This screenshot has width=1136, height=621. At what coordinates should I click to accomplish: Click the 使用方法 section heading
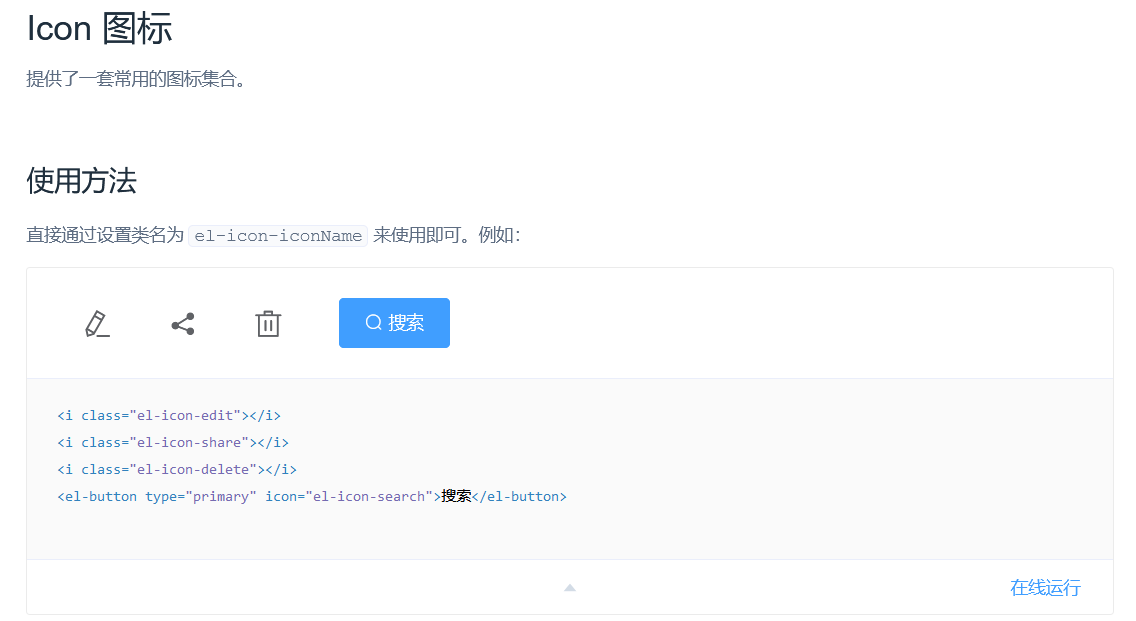tap(81, 181)
